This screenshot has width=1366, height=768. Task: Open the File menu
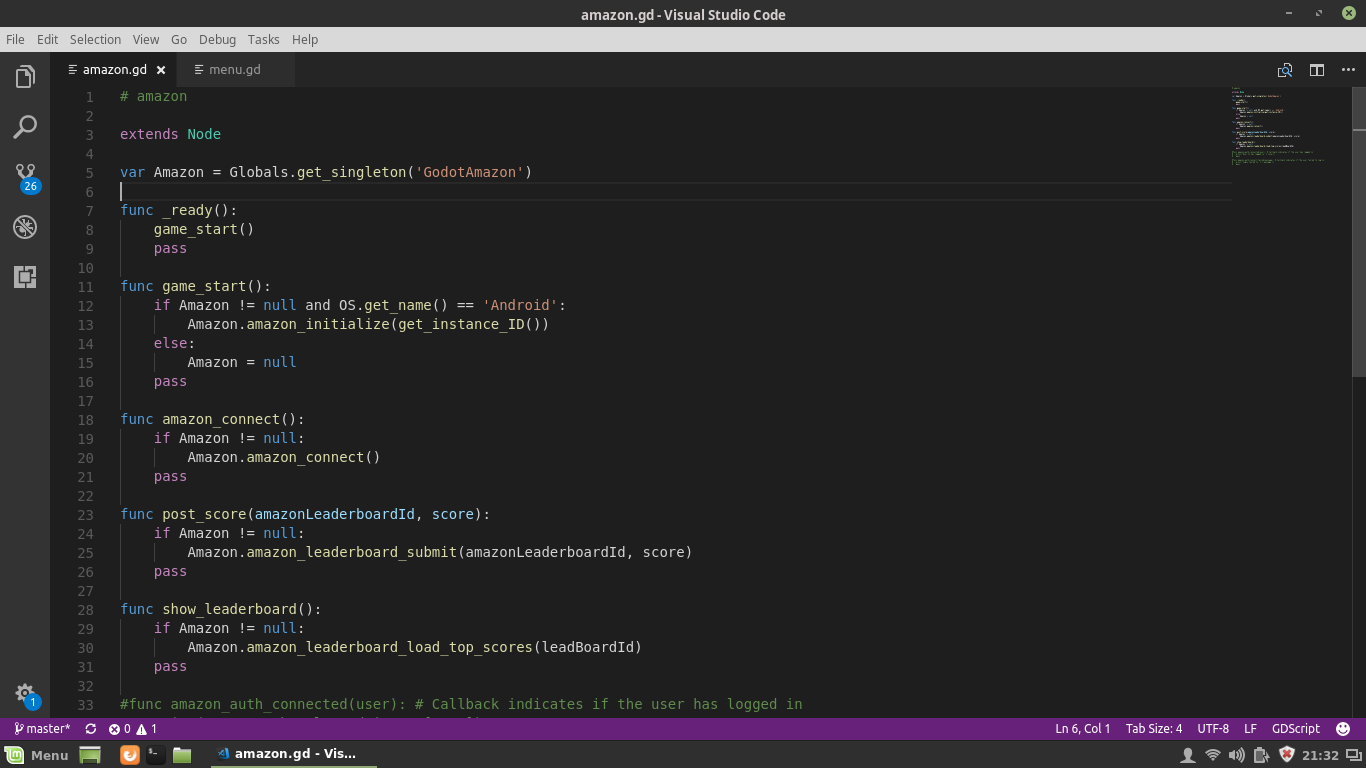[x=15, y=39]
